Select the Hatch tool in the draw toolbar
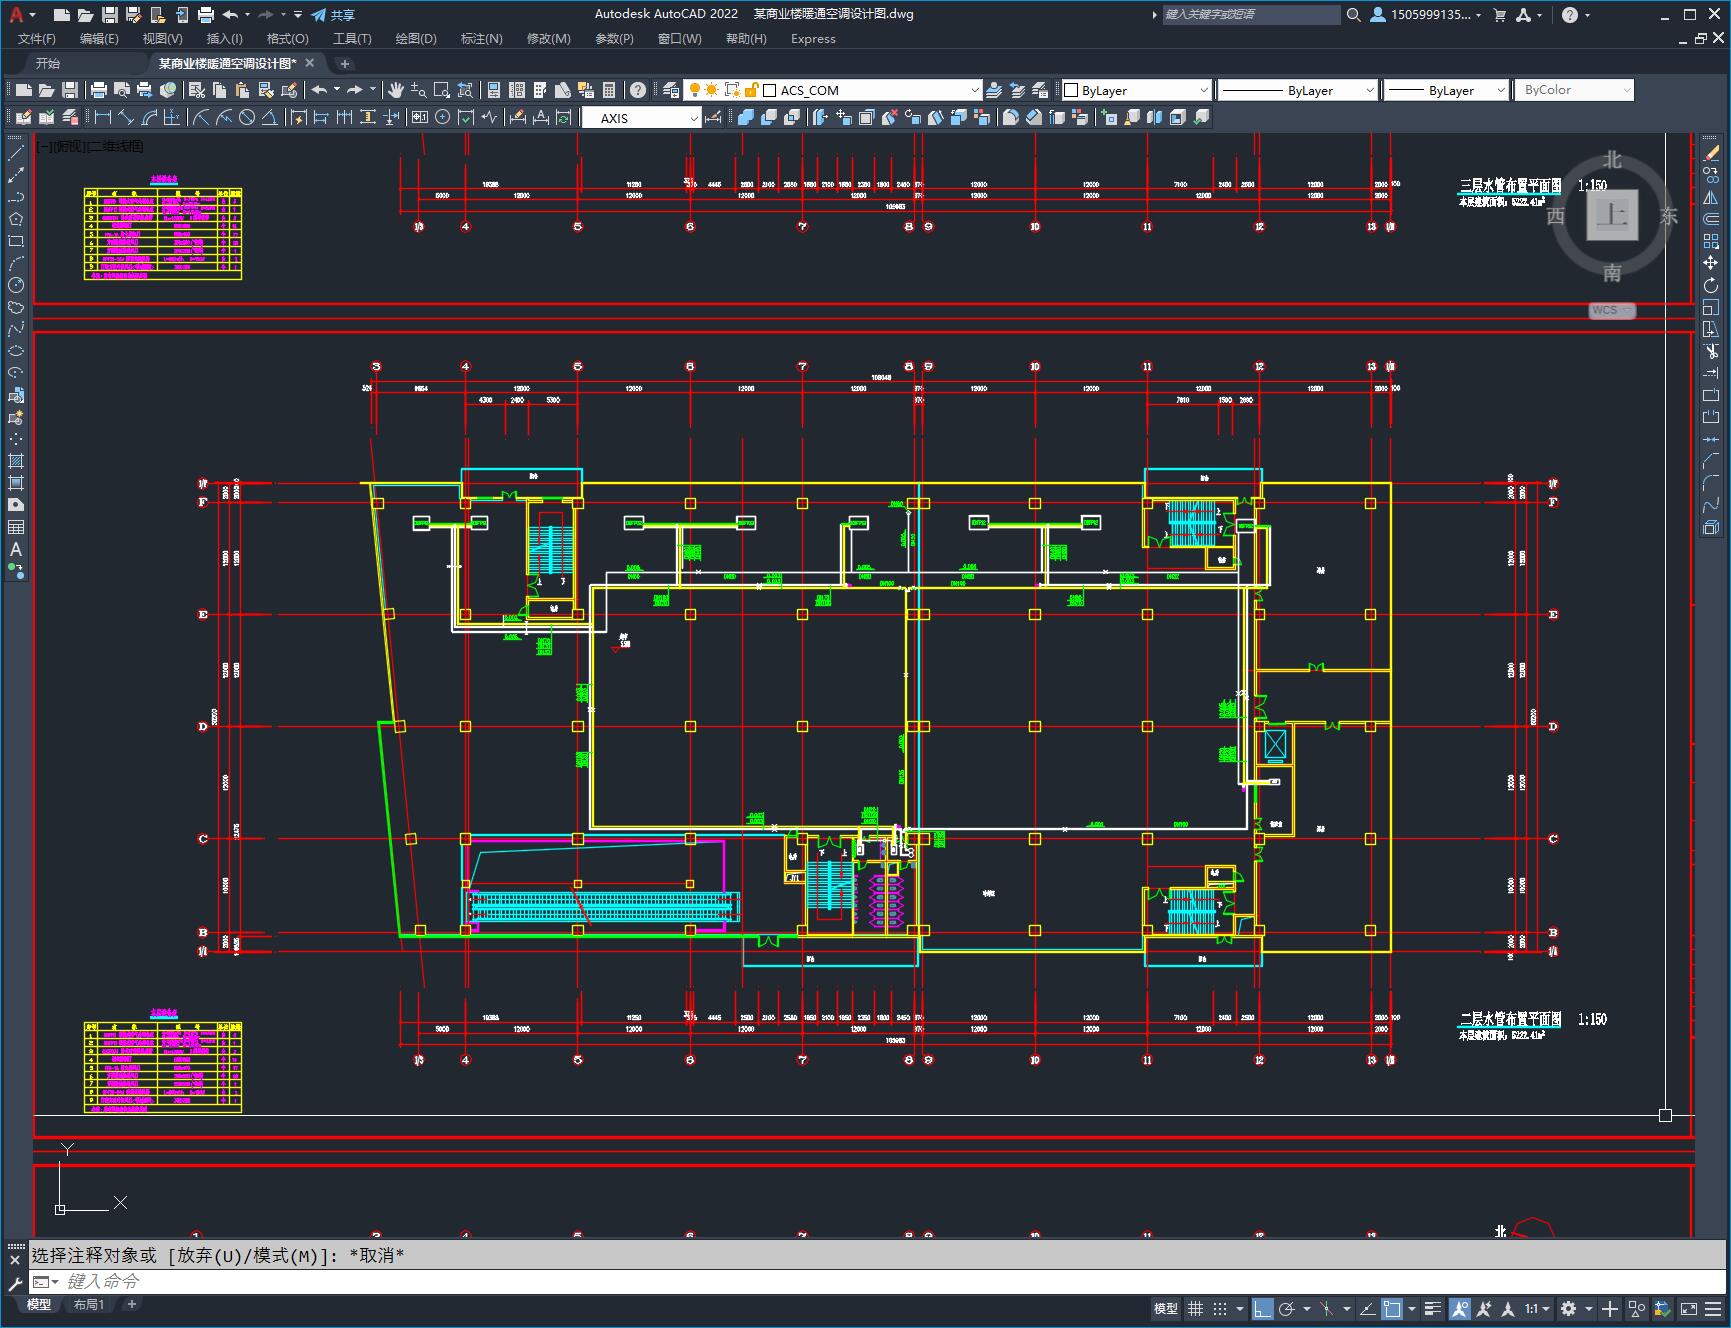1731x1328 pixels. point(16,461)
